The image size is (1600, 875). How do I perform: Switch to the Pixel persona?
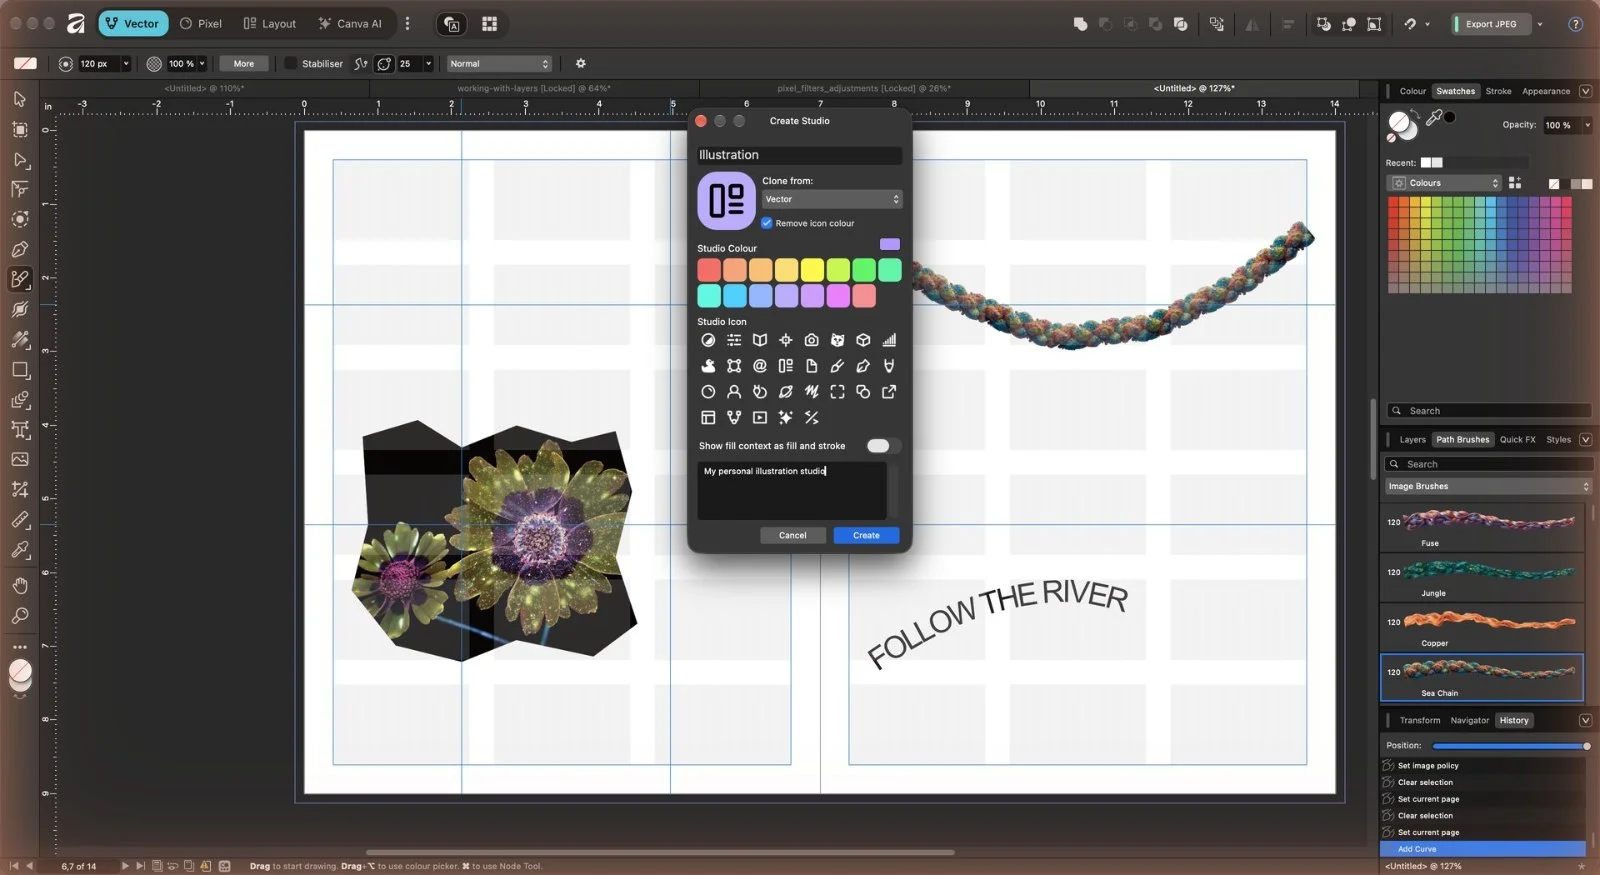click(201, 24)
